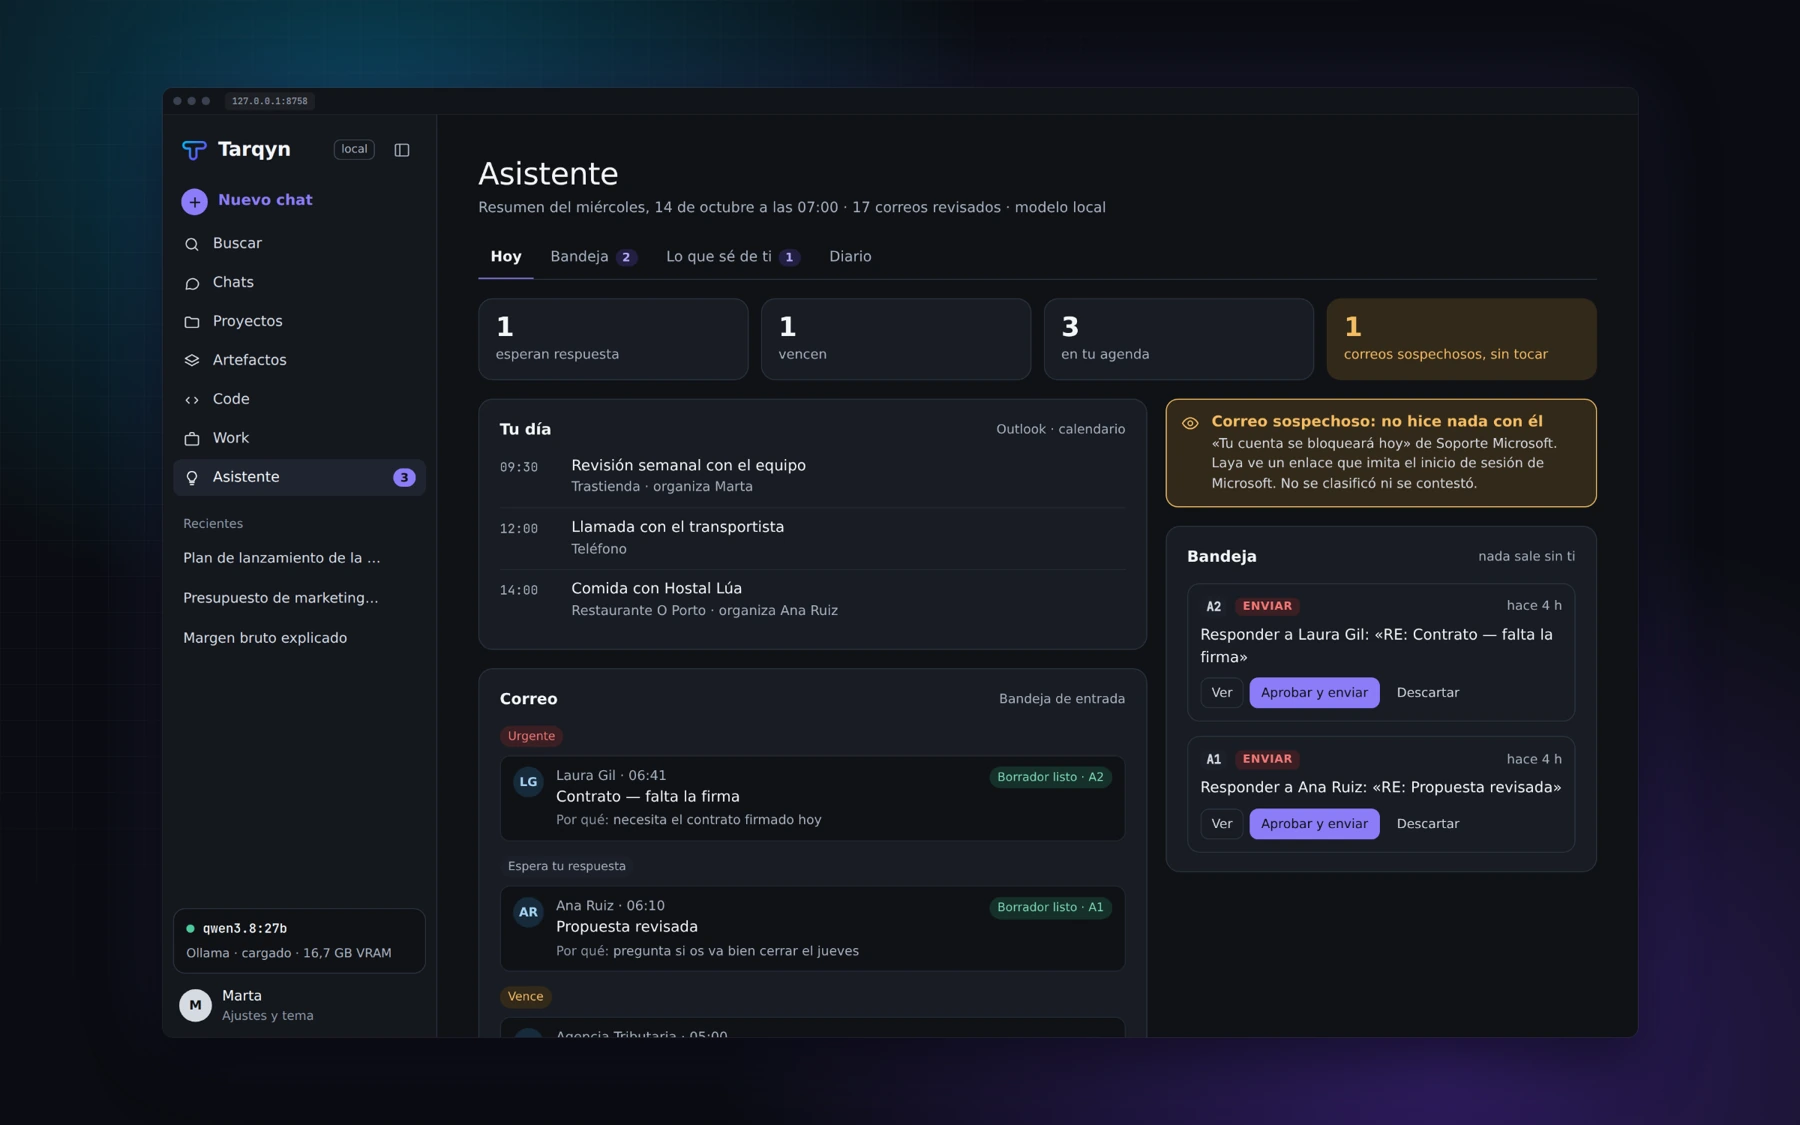Screen dimensions: 1800x1125
Task: Open recent chat Presupuesto de marketing
Action: pyautogui.click(x=281, y=598)
